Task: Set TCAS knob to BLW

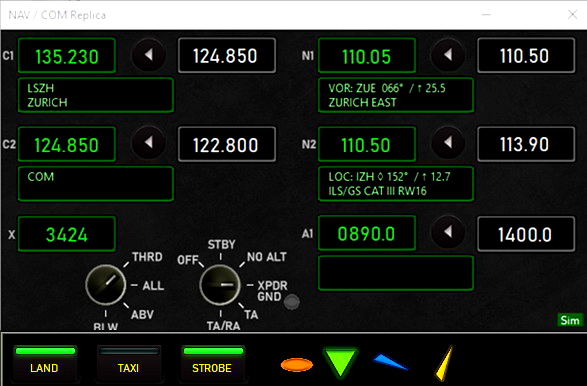Action: point(106,326)
